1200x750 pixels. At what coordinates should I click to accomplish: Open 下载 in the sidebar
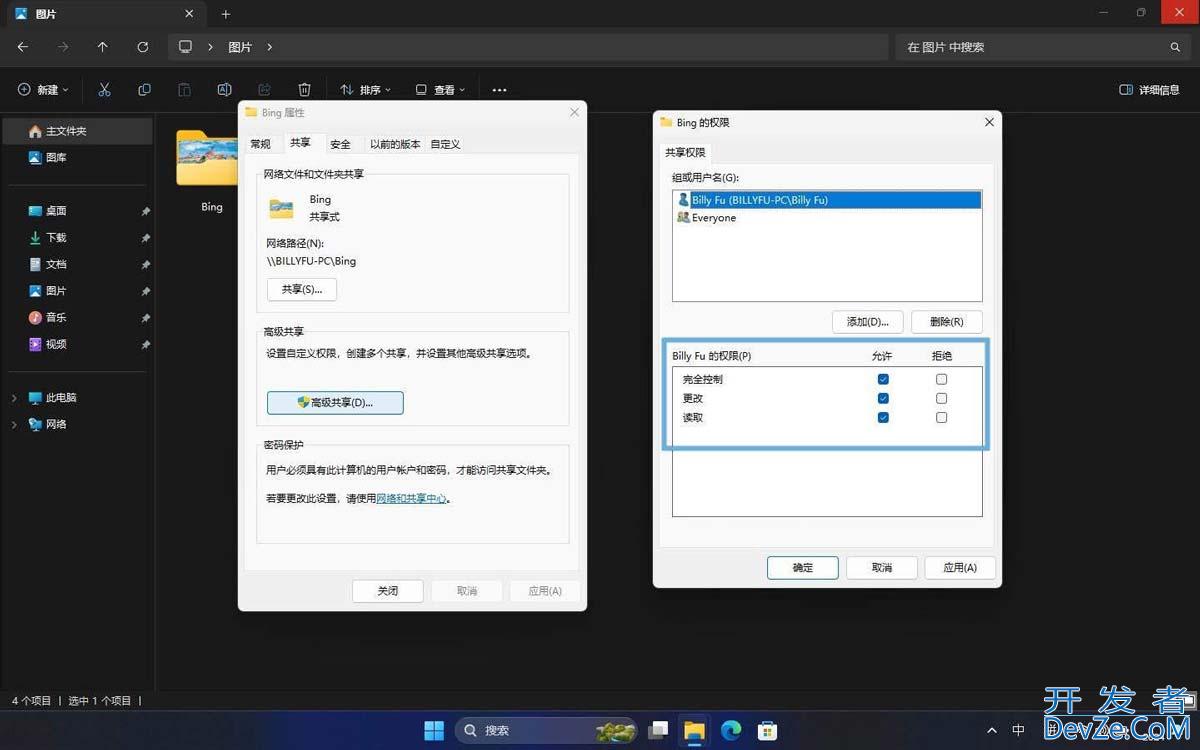[78, 238]
